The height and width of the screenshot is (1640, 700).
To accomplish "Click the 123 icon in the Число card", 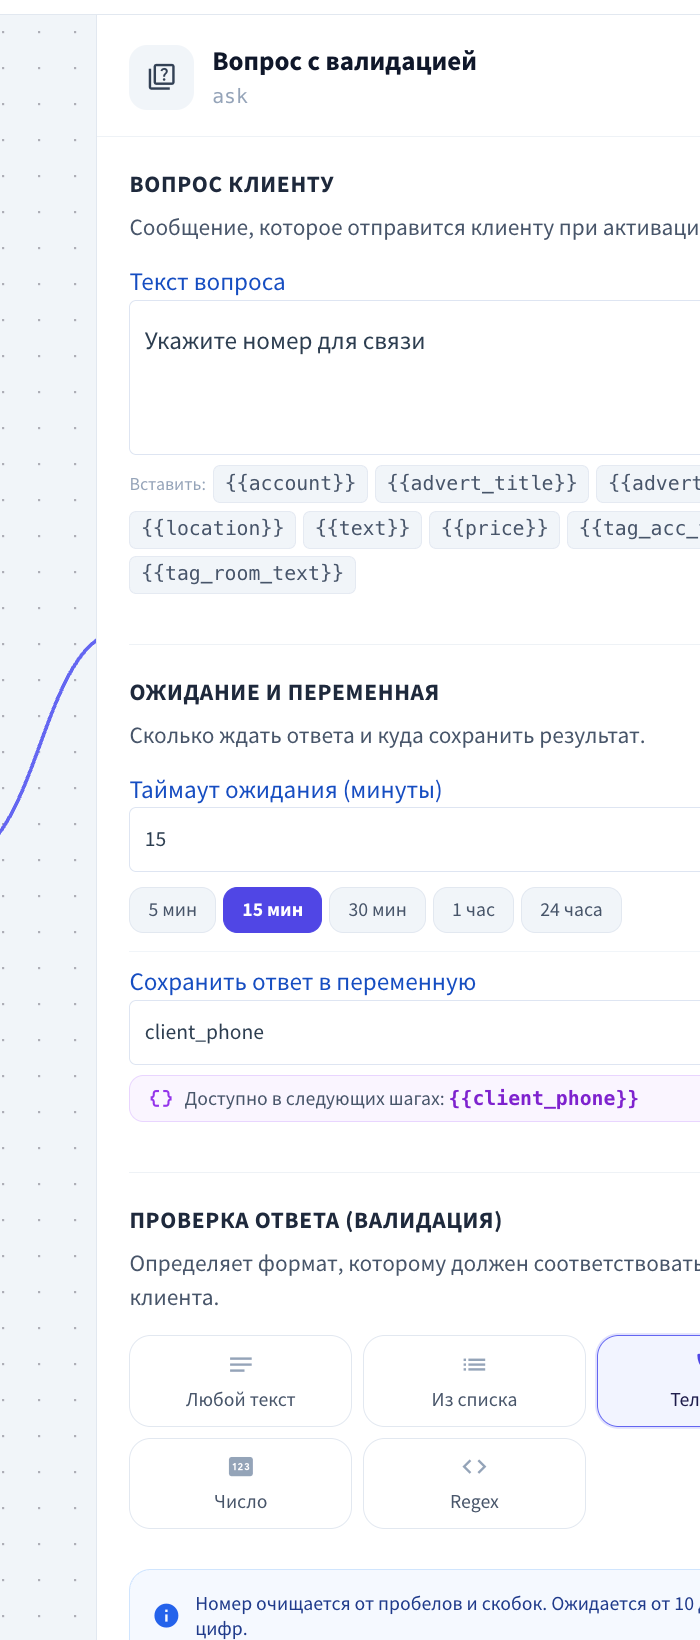I will click(x=241, y=1467).
